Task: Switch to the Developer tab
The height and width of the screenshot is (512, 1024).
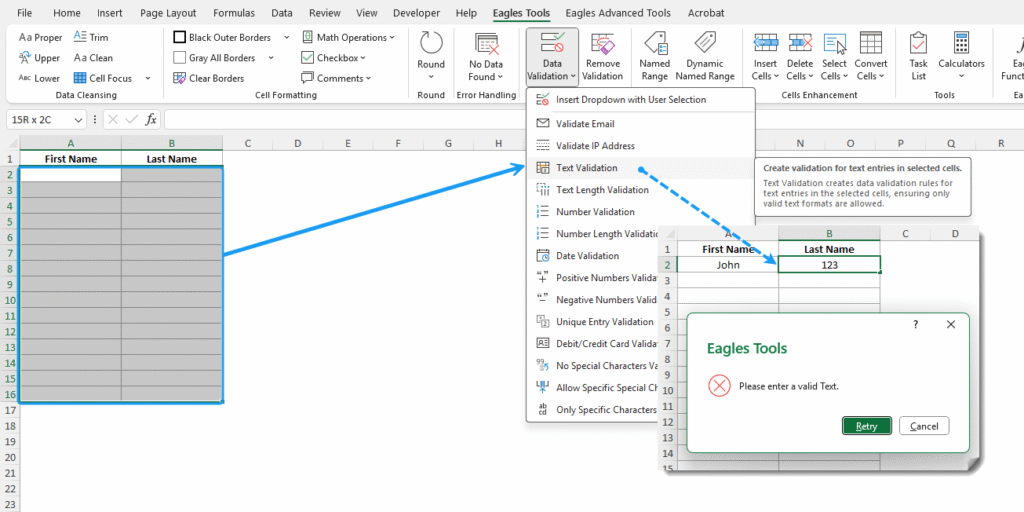Action: [x=417, y=12]
